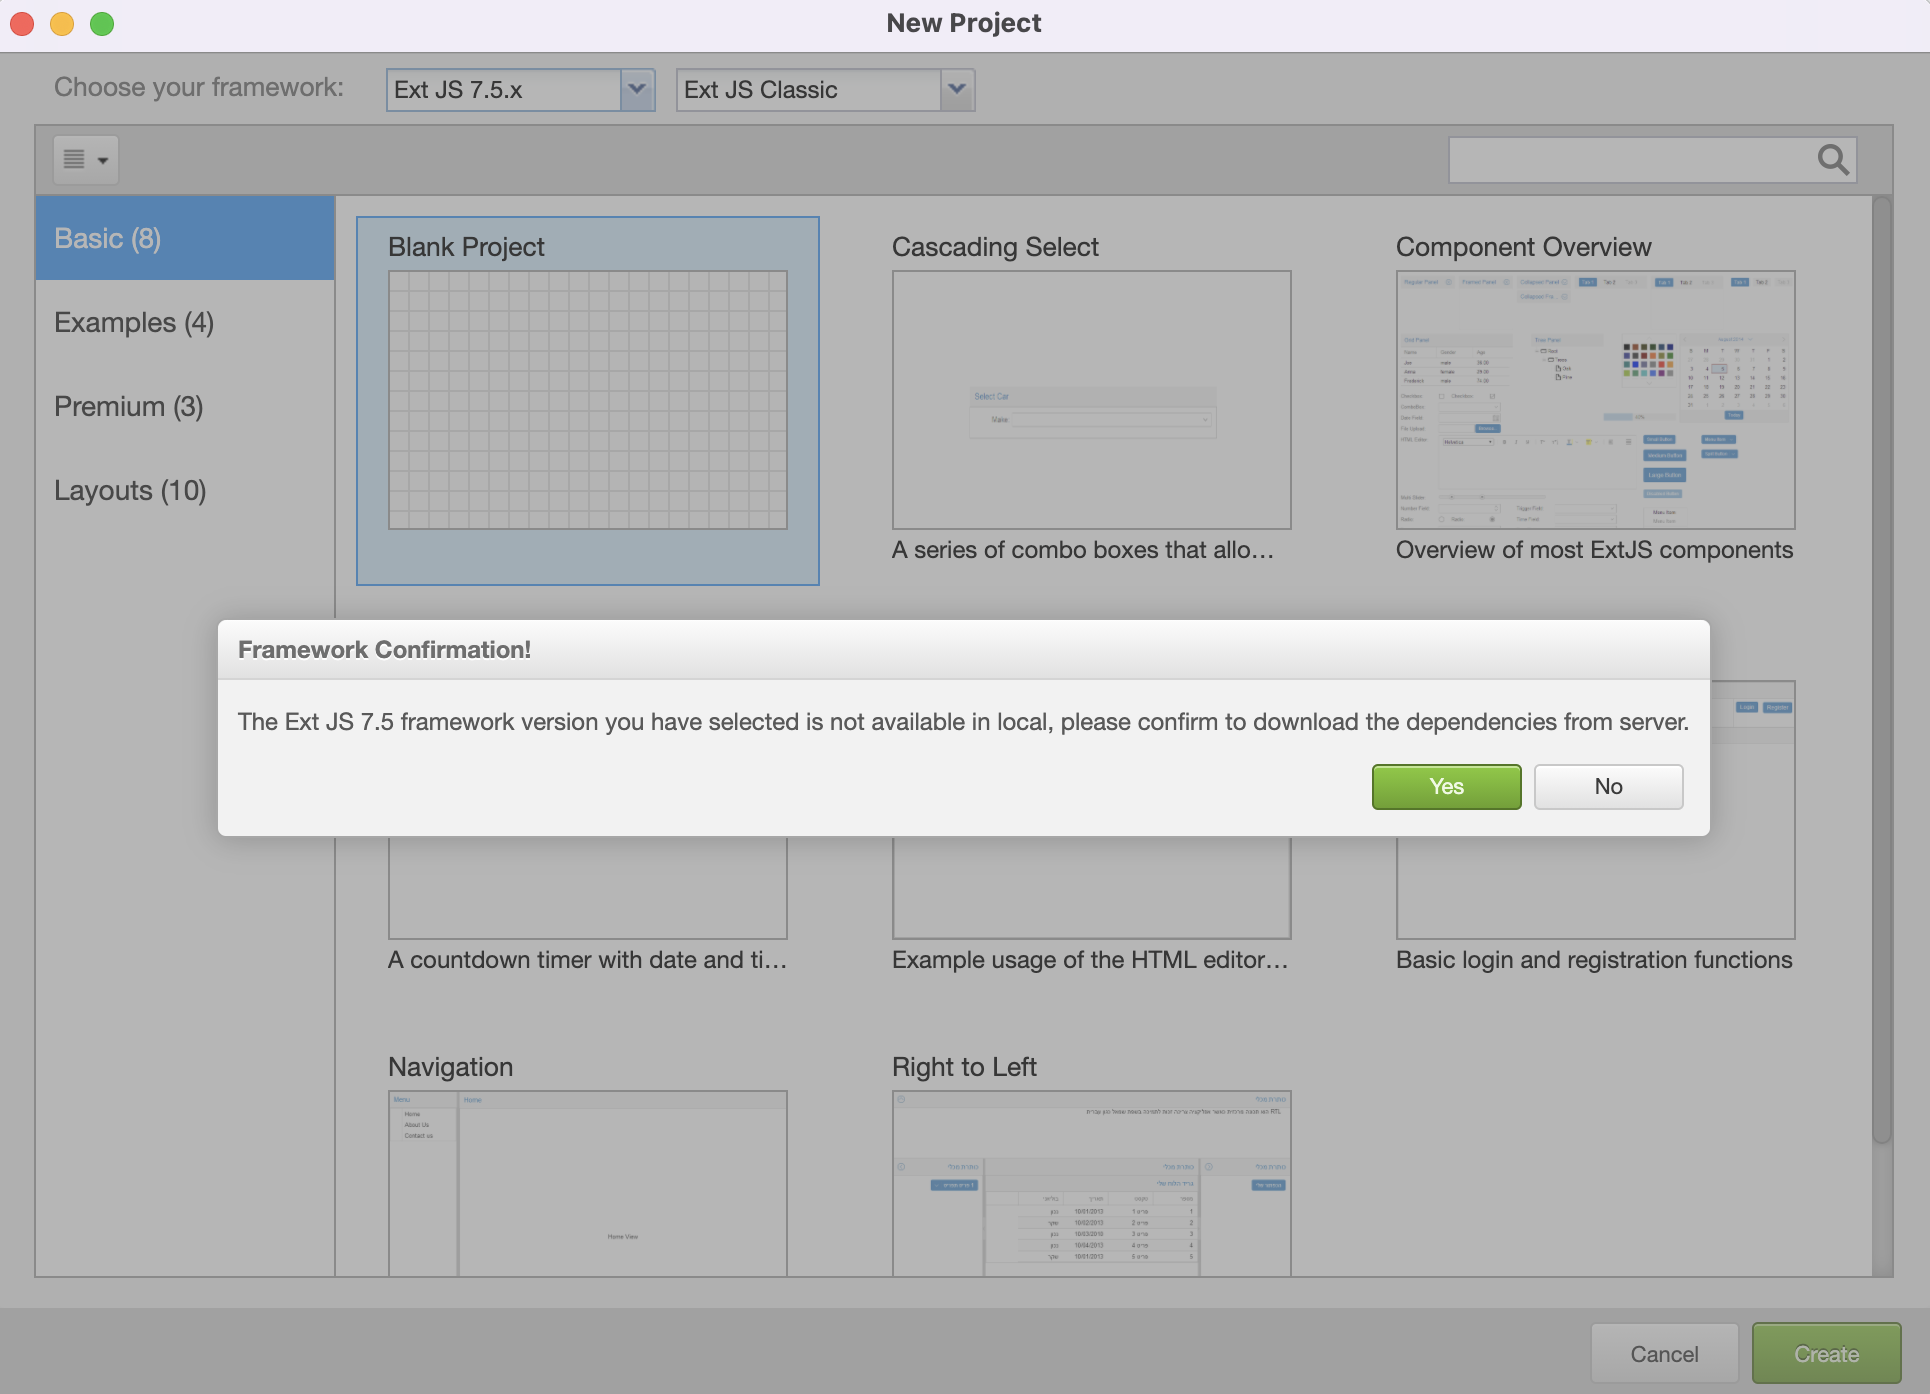Screen dimensions: 1930x1394
Task: Confirm download by clicking Yes
Action: coord(1446,787)
